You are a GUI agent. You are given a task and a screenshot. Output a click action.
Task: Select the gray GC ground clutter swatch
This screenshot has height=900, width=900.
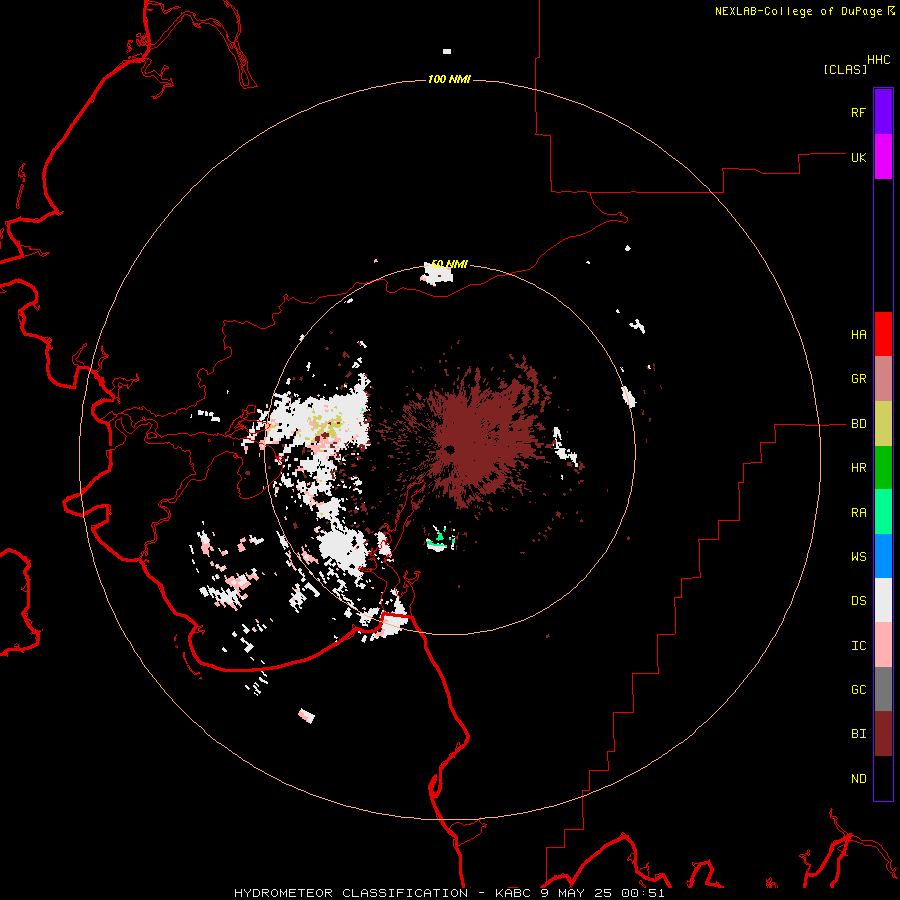click(883, 689)
